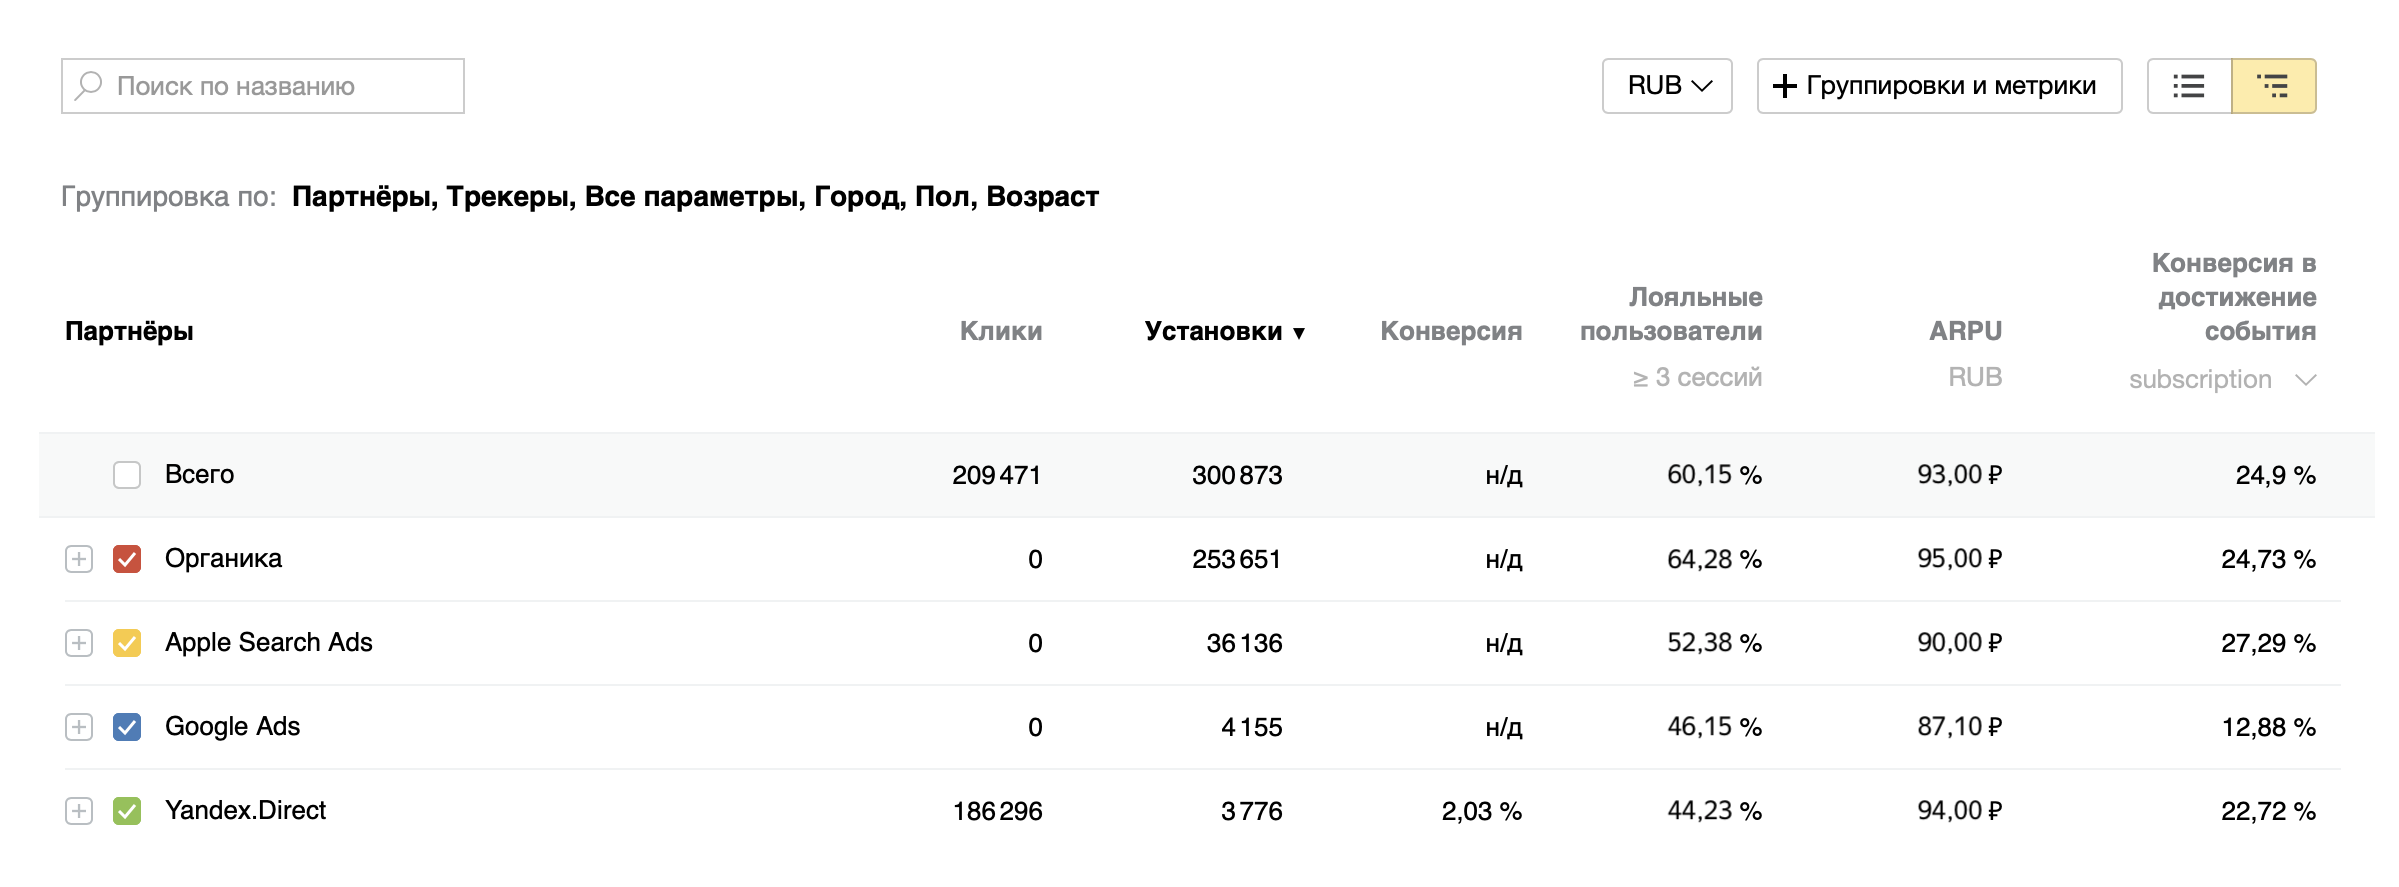The width and height of the screenshot is (2399, 887).
Task: Open the subscription event dropdown
Action: tap(2222, 380)
